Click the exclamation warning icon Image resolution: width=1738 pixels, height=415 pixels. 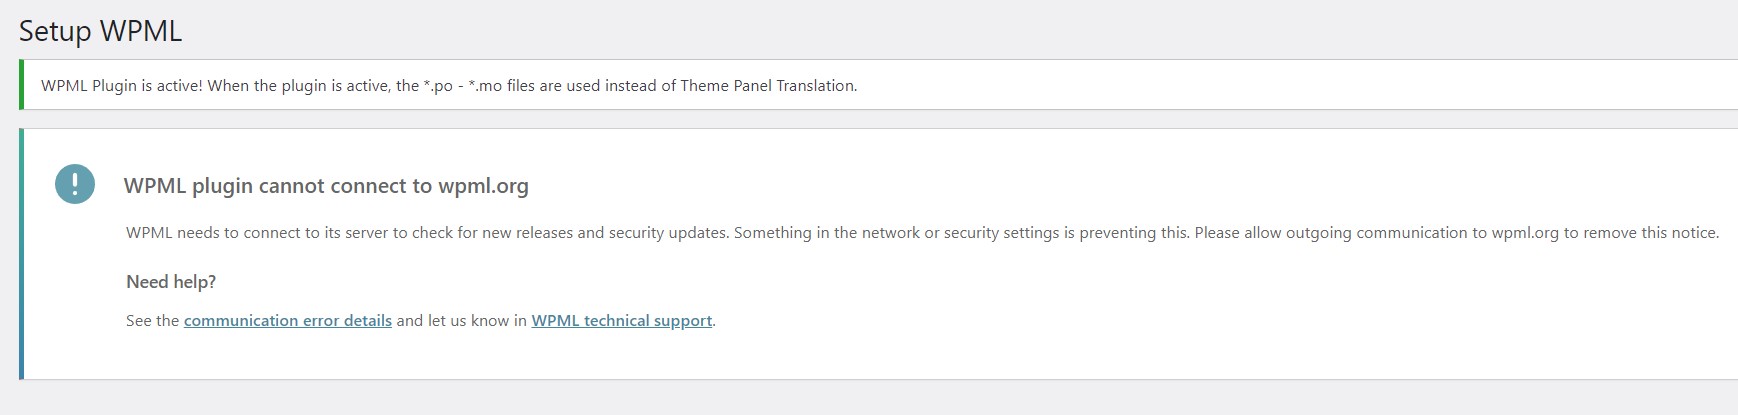click(75, 184)
